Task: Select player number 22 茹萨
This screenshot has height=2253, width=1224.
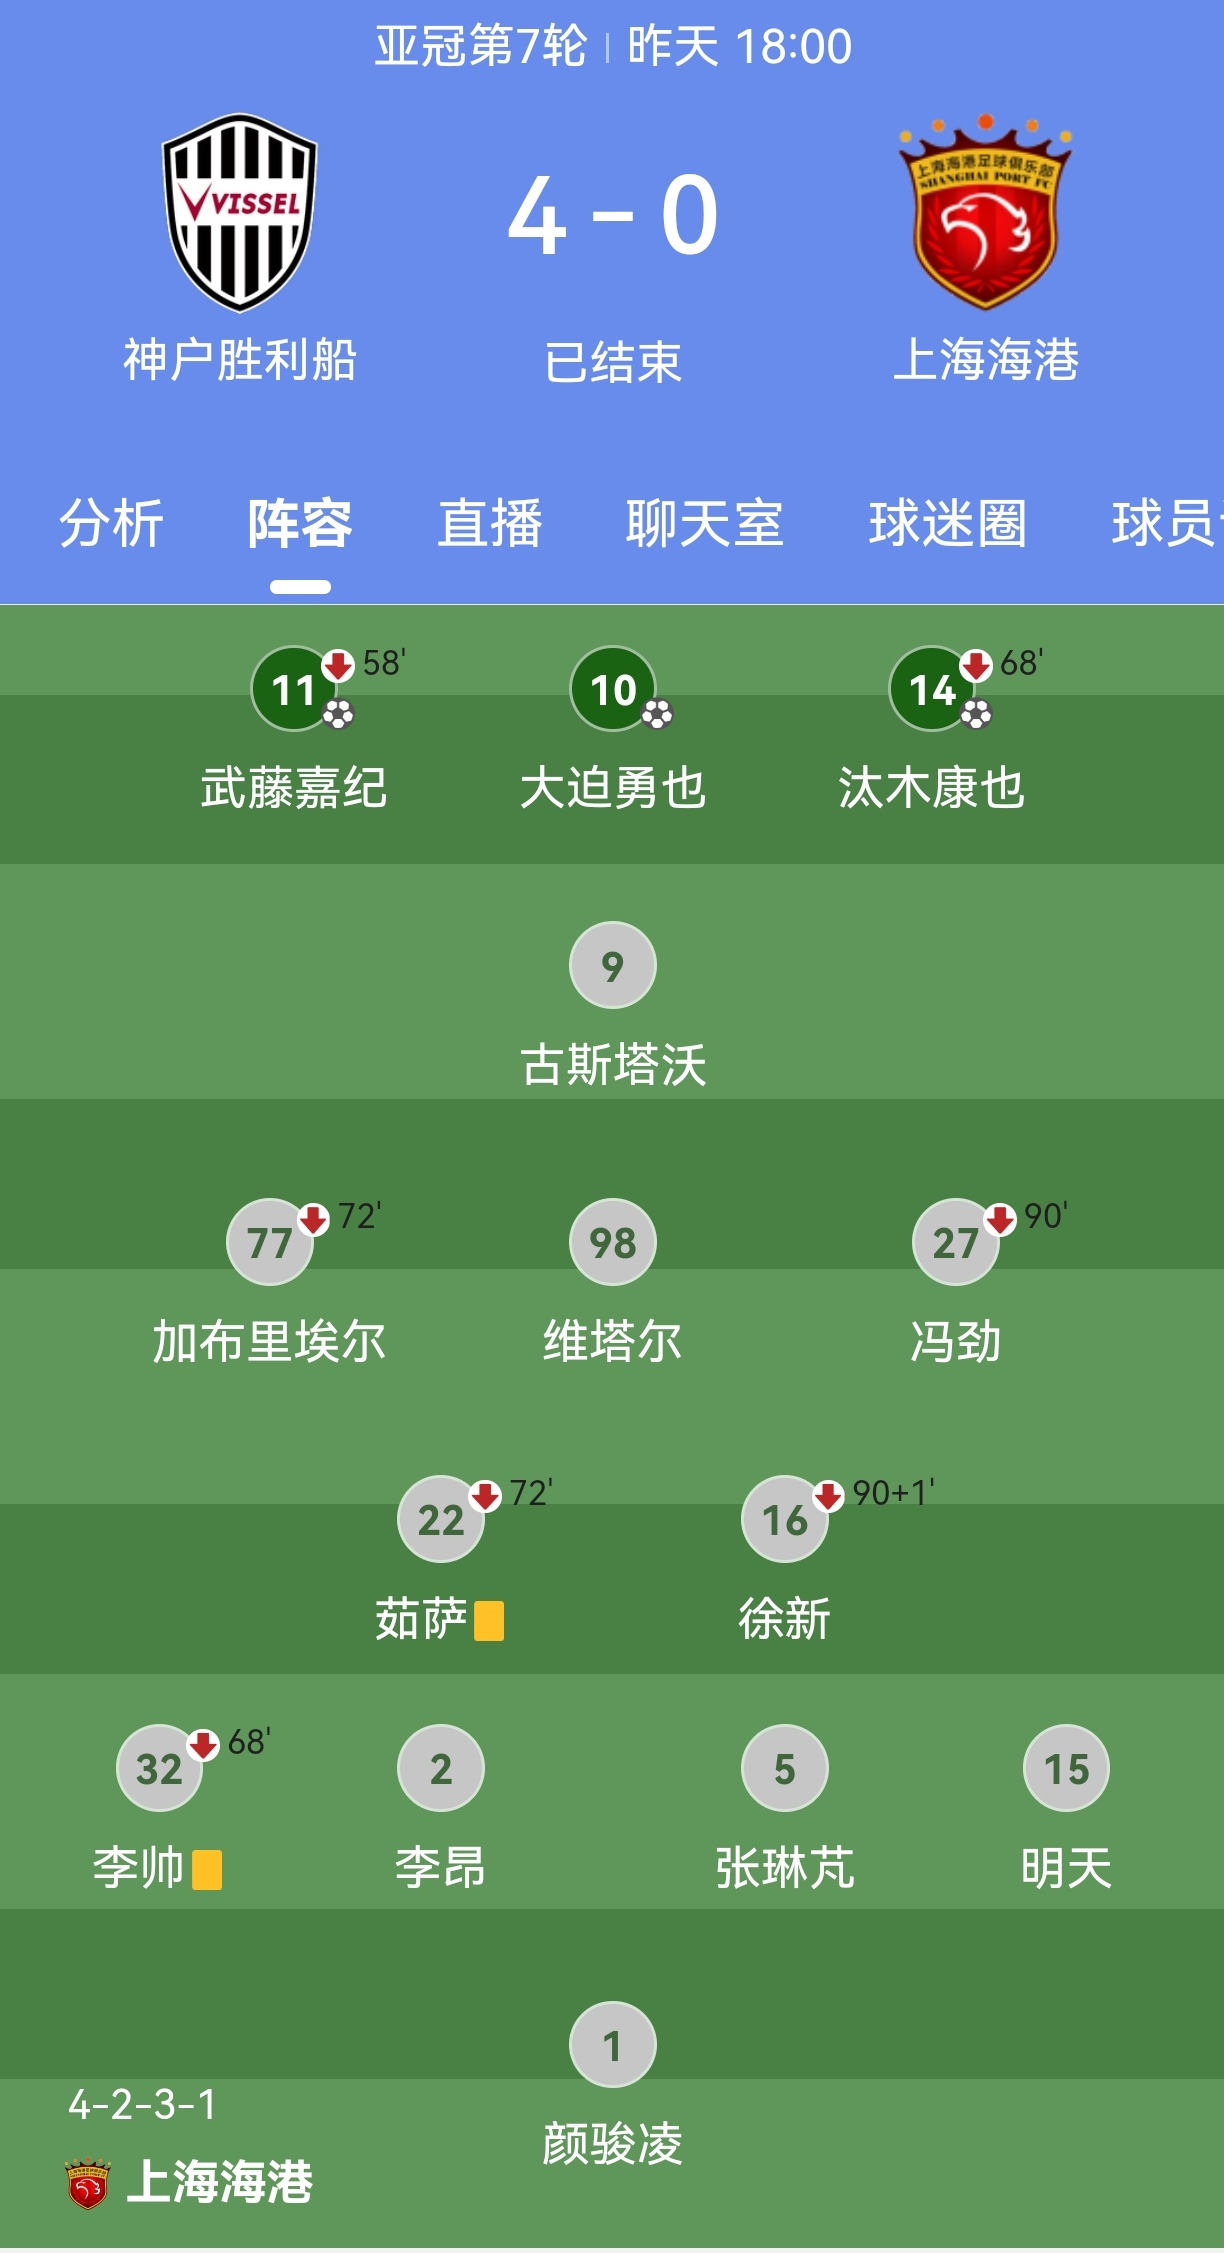Action: pyautogui.click(x=441, y=1519)
